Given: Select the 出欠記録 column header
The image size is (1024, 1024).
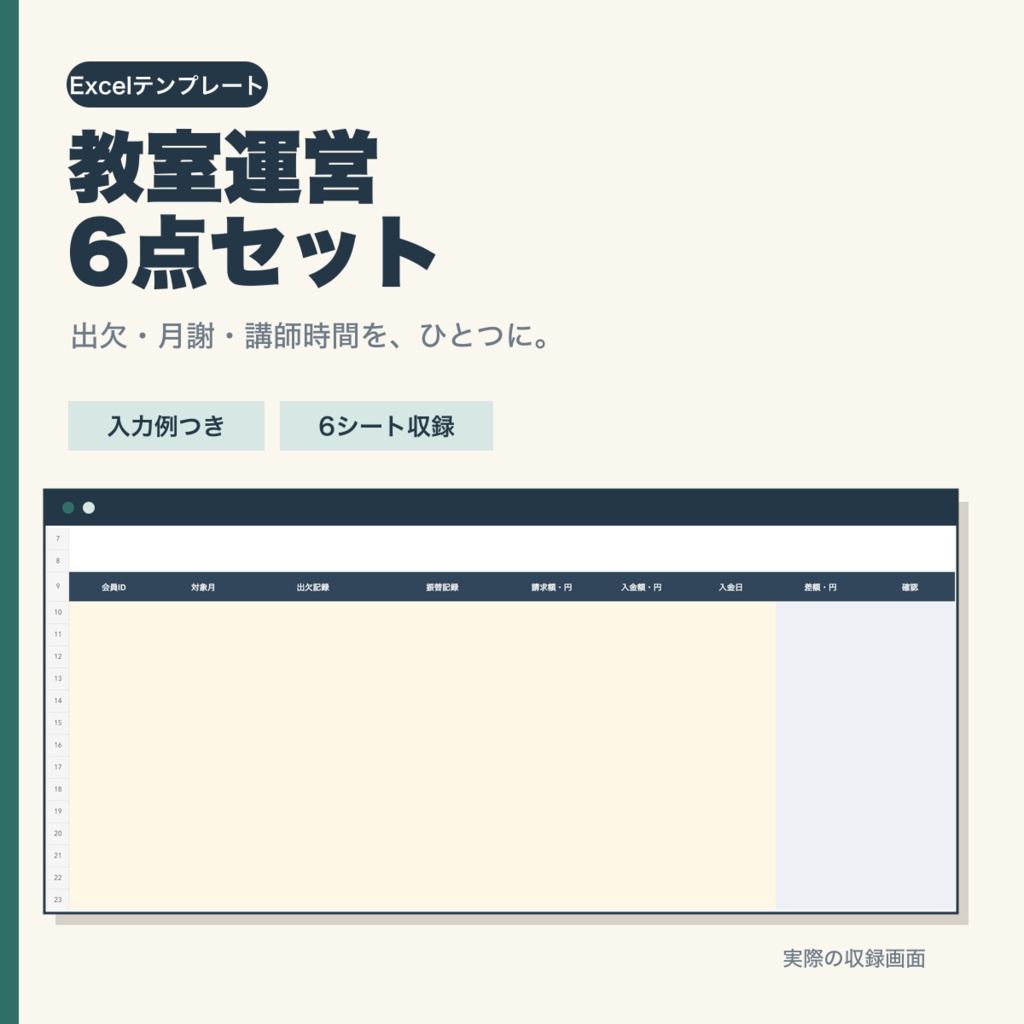Looking at the screenshot, I should pos(313,587).
